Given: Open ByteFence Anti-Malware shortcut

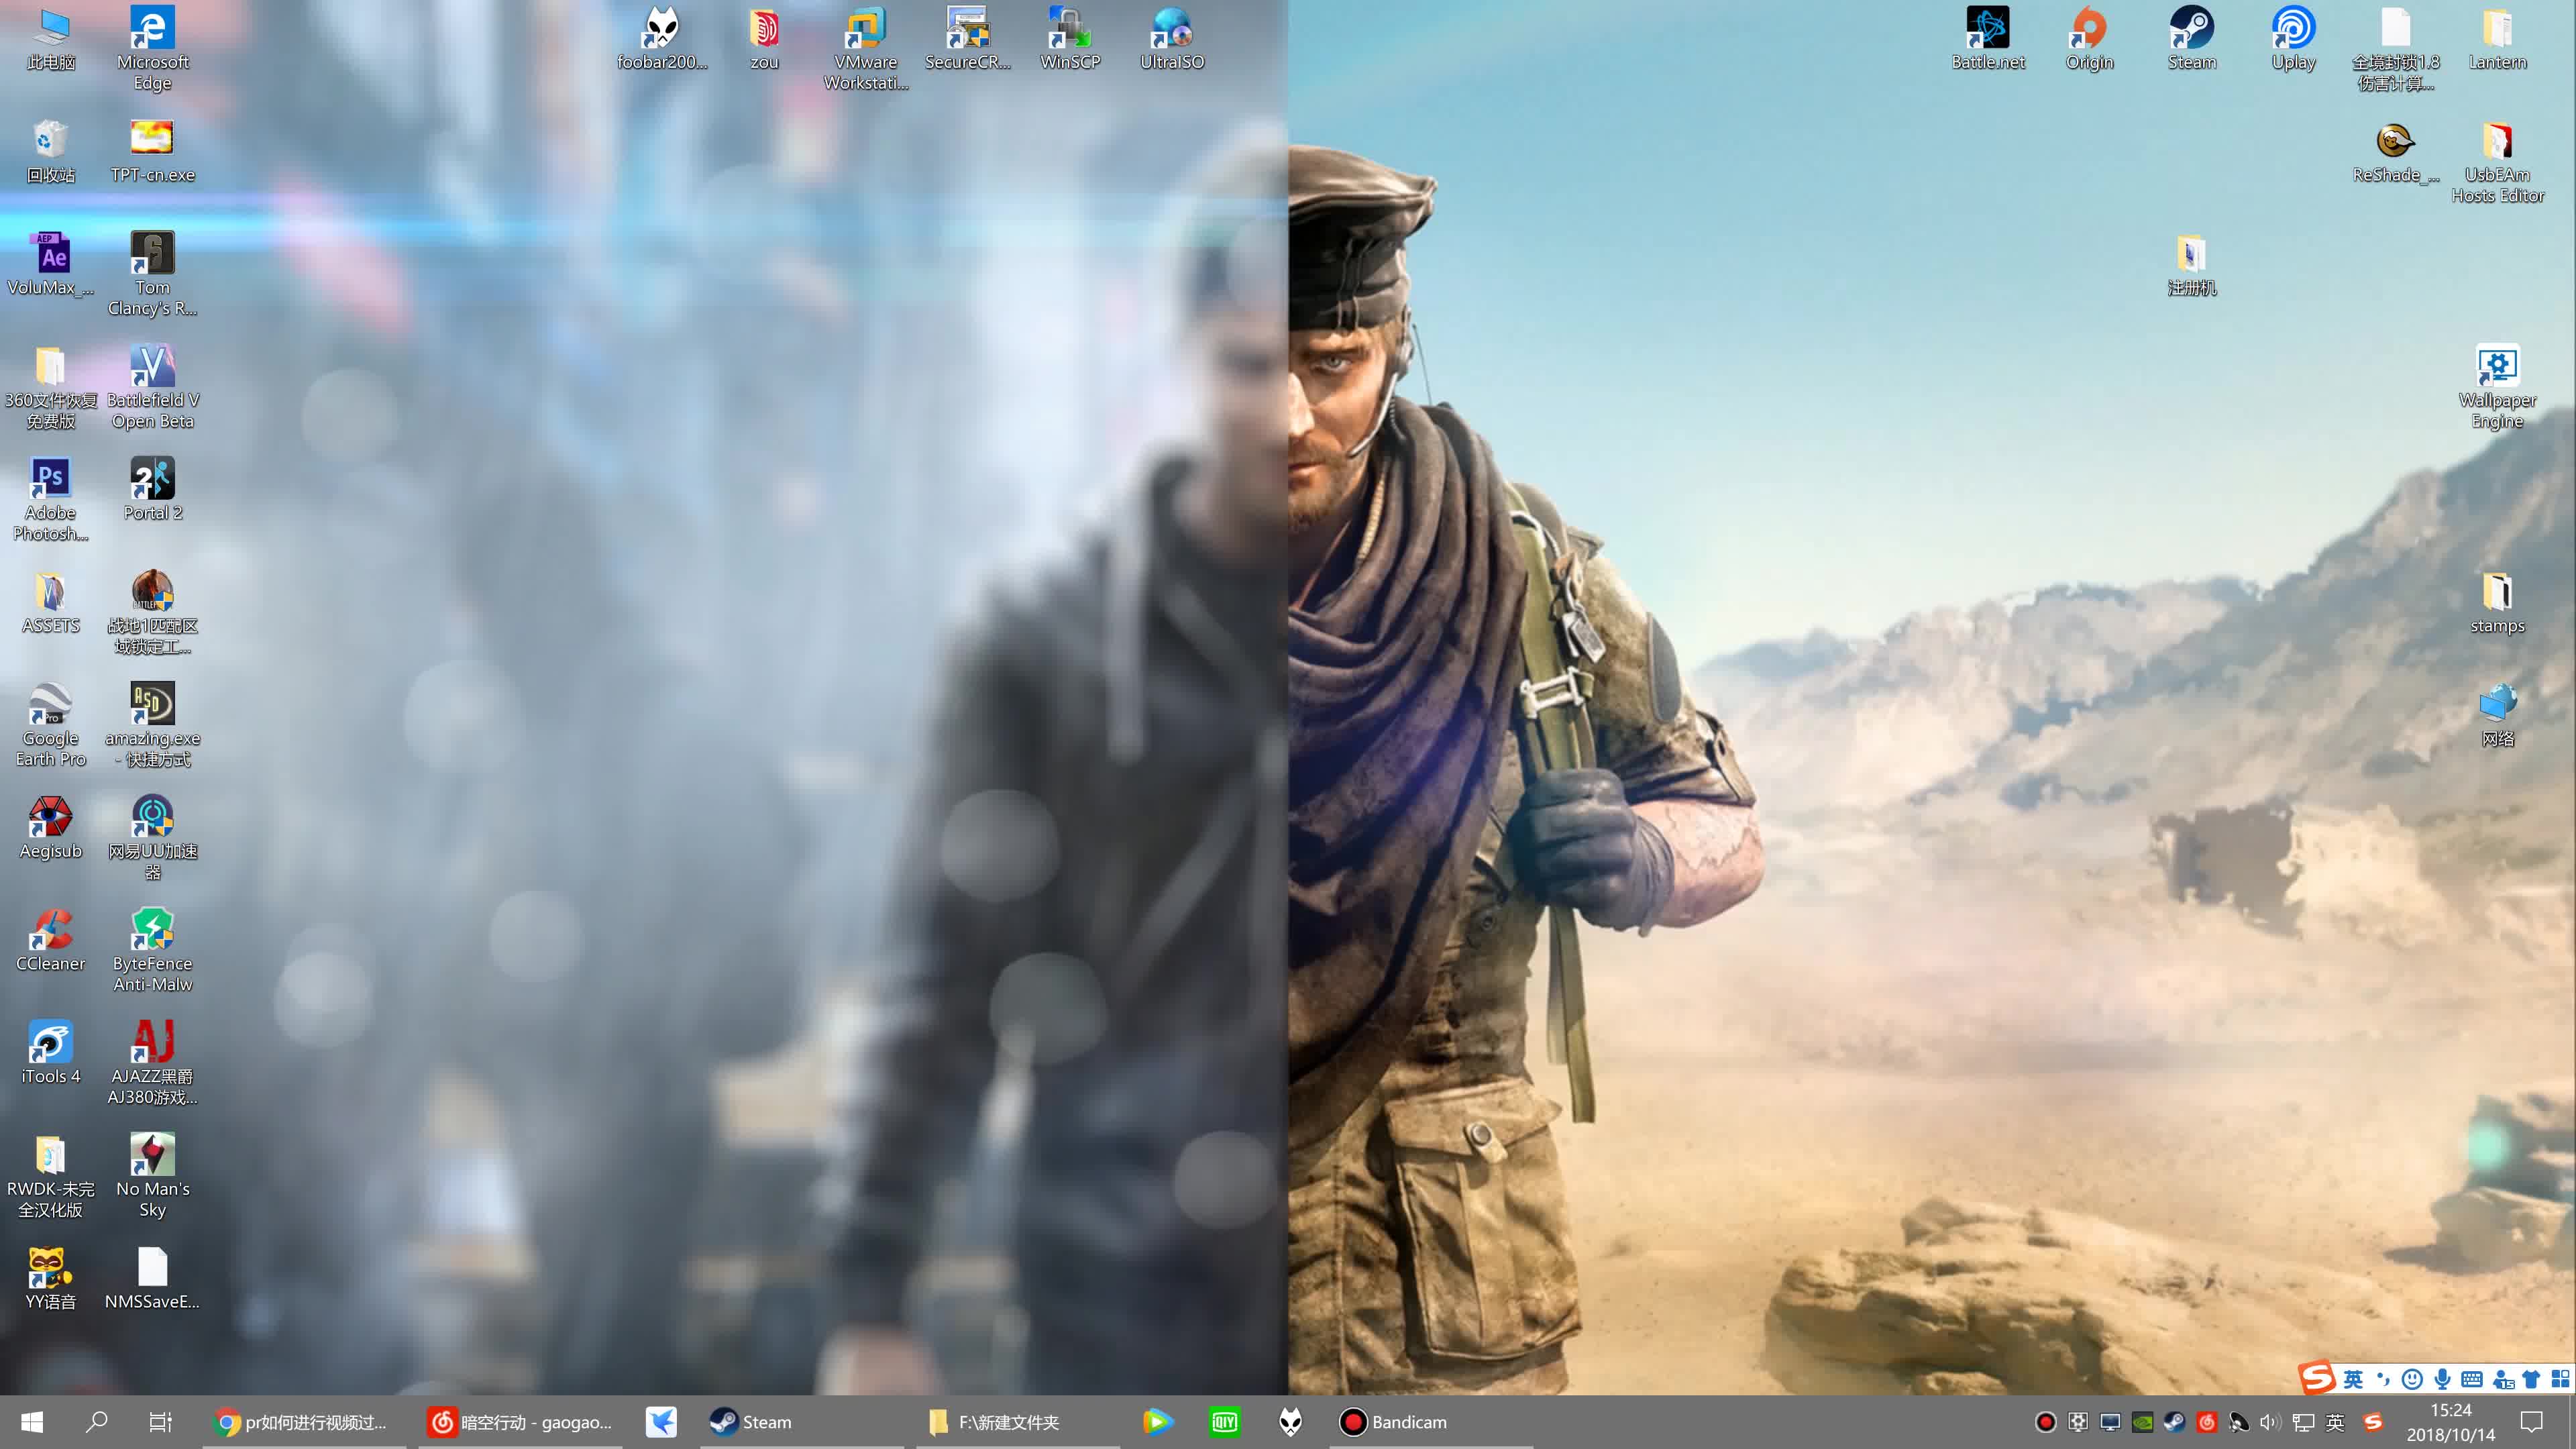Looking at the screenshot, I should 152,950.
